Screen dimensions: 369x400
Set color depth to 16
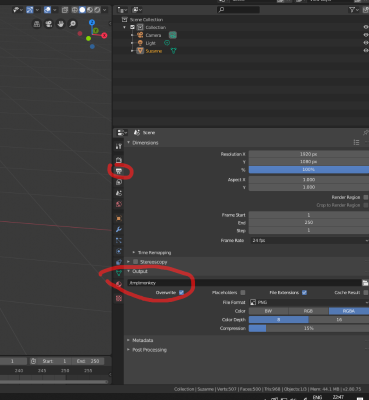[x=339, y=320]
